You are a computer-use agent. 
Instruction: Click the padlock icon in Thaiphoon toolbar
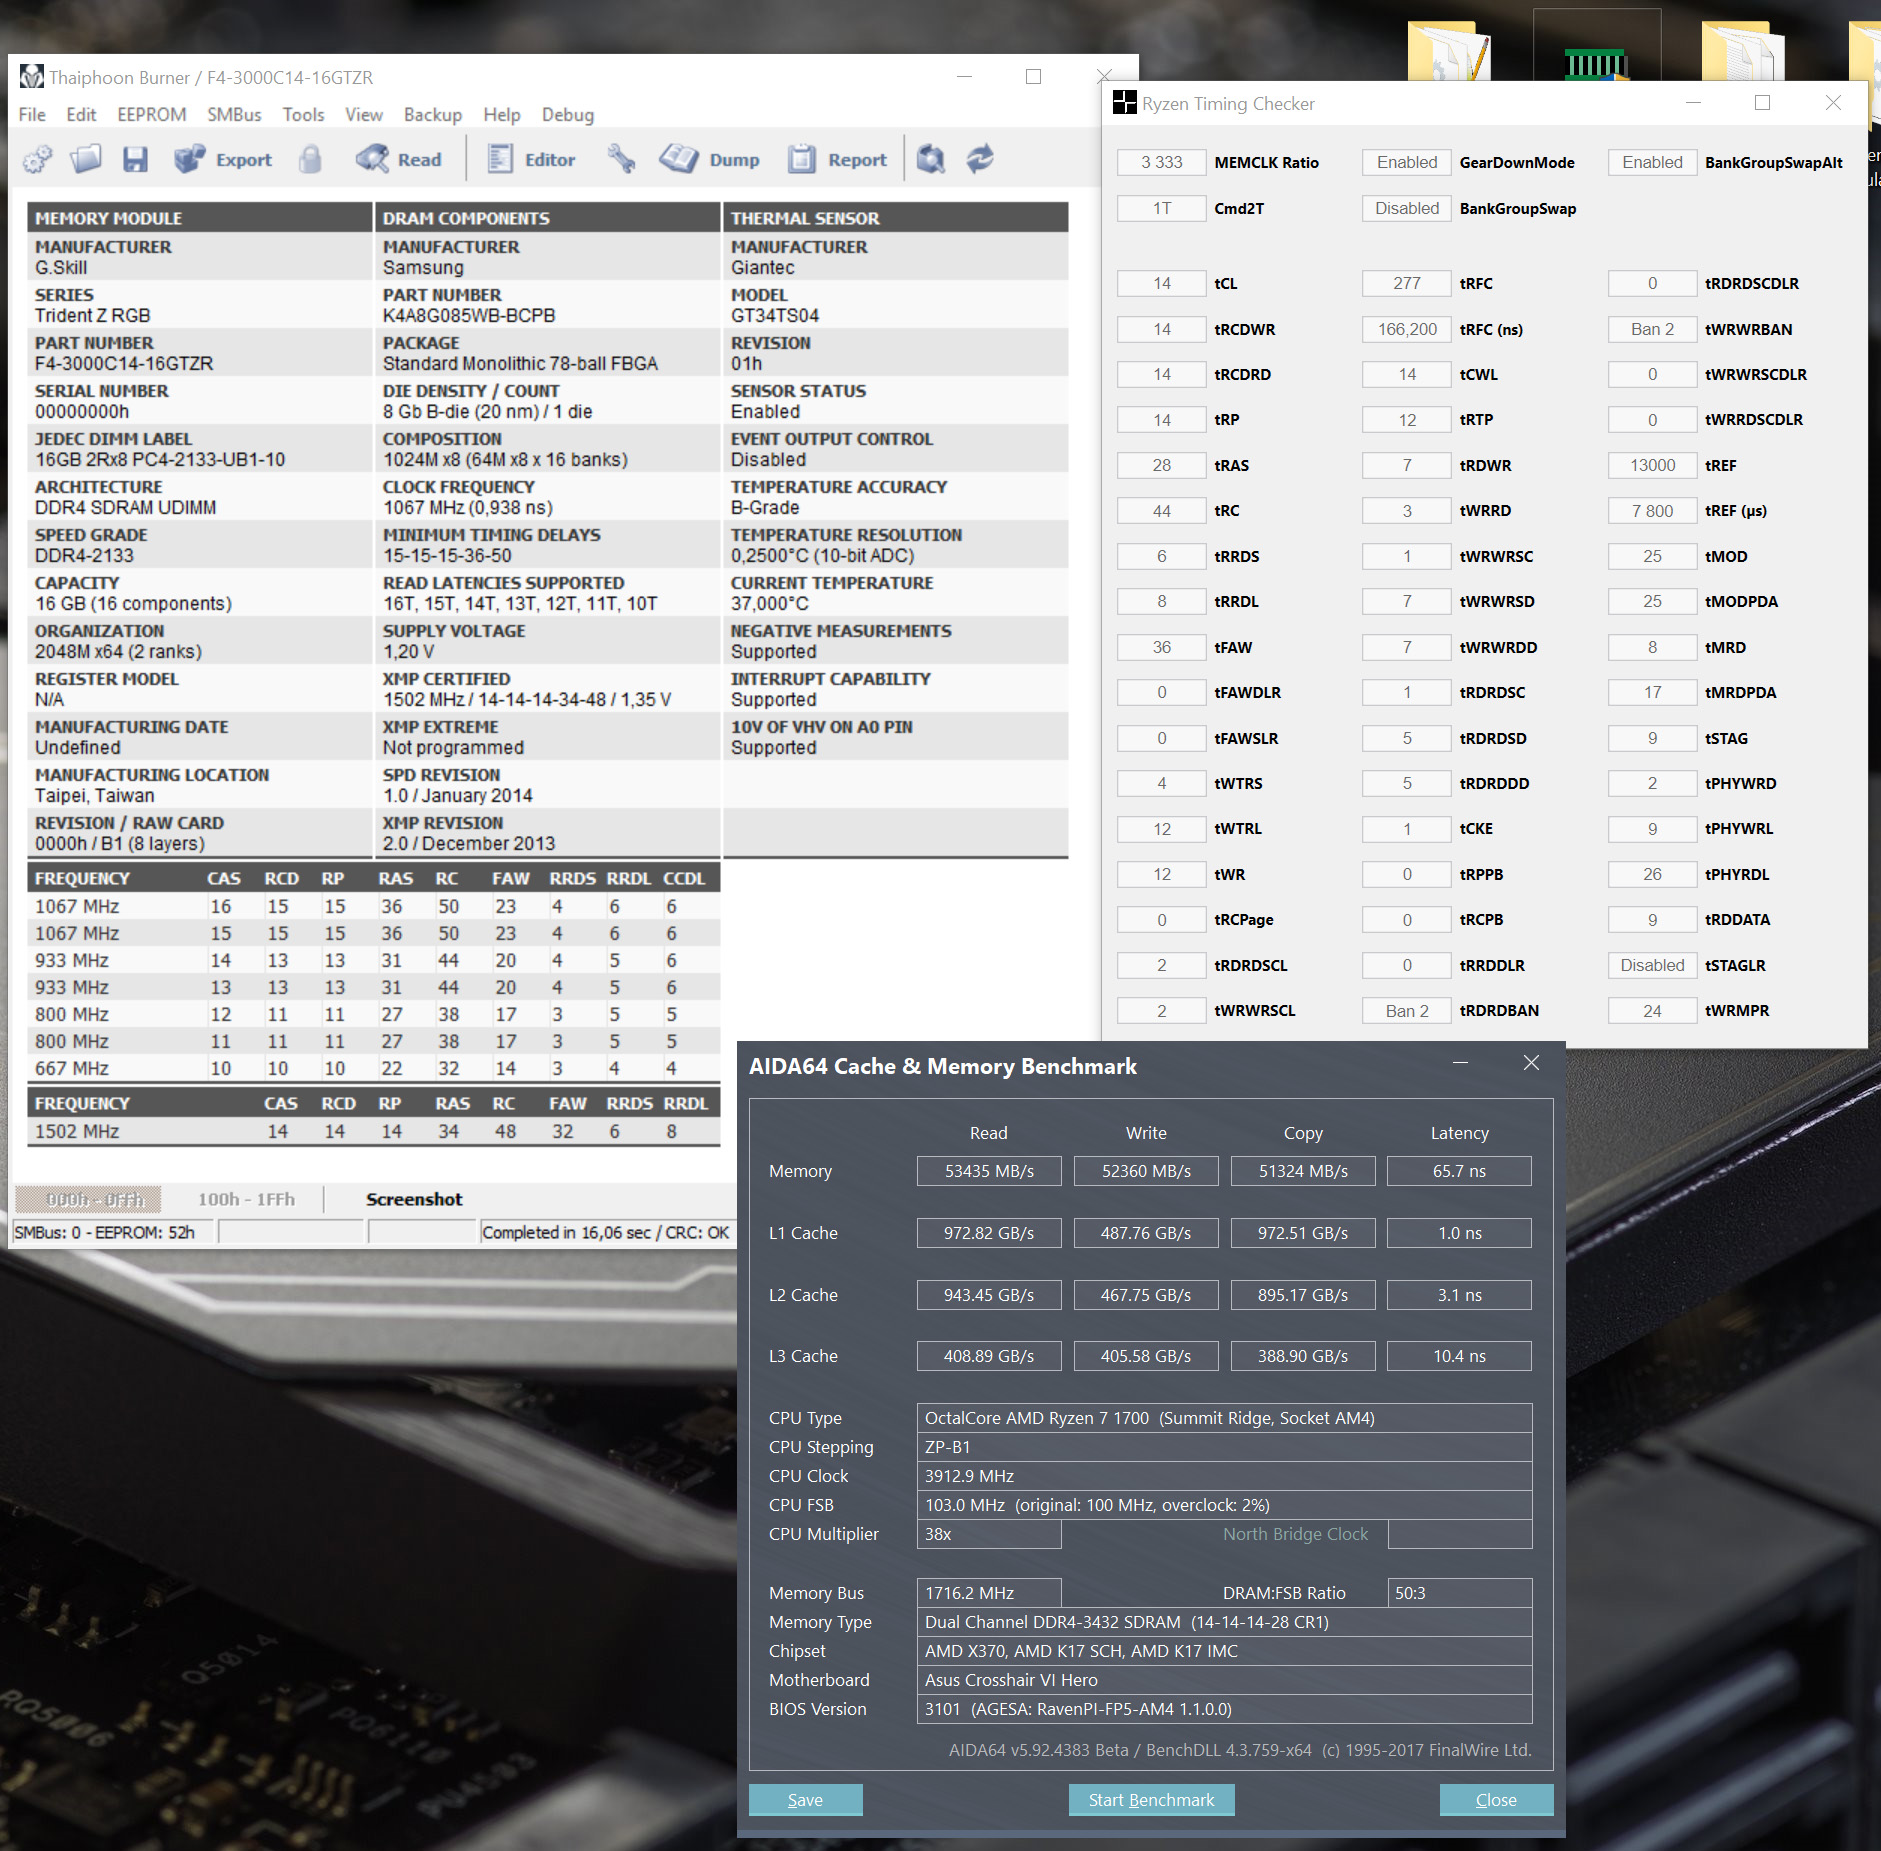pyautogui.click(x=310, y=159)
